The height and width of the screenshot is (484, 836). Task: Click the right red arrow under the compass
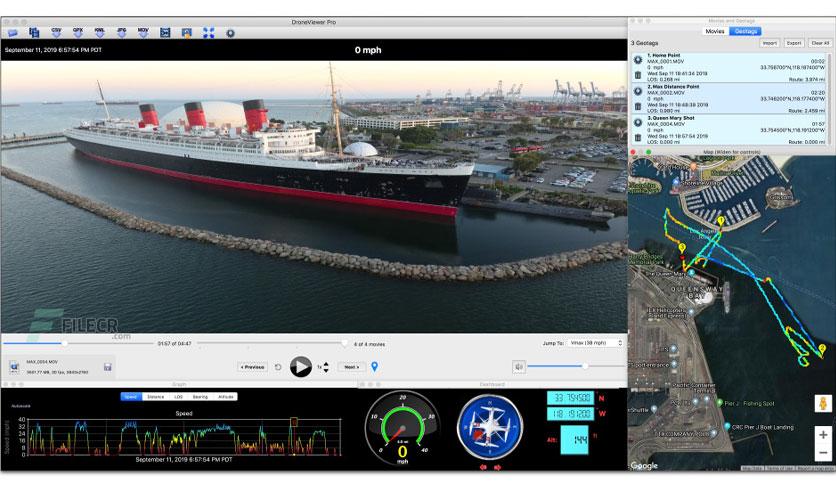(x=497, y=467)
